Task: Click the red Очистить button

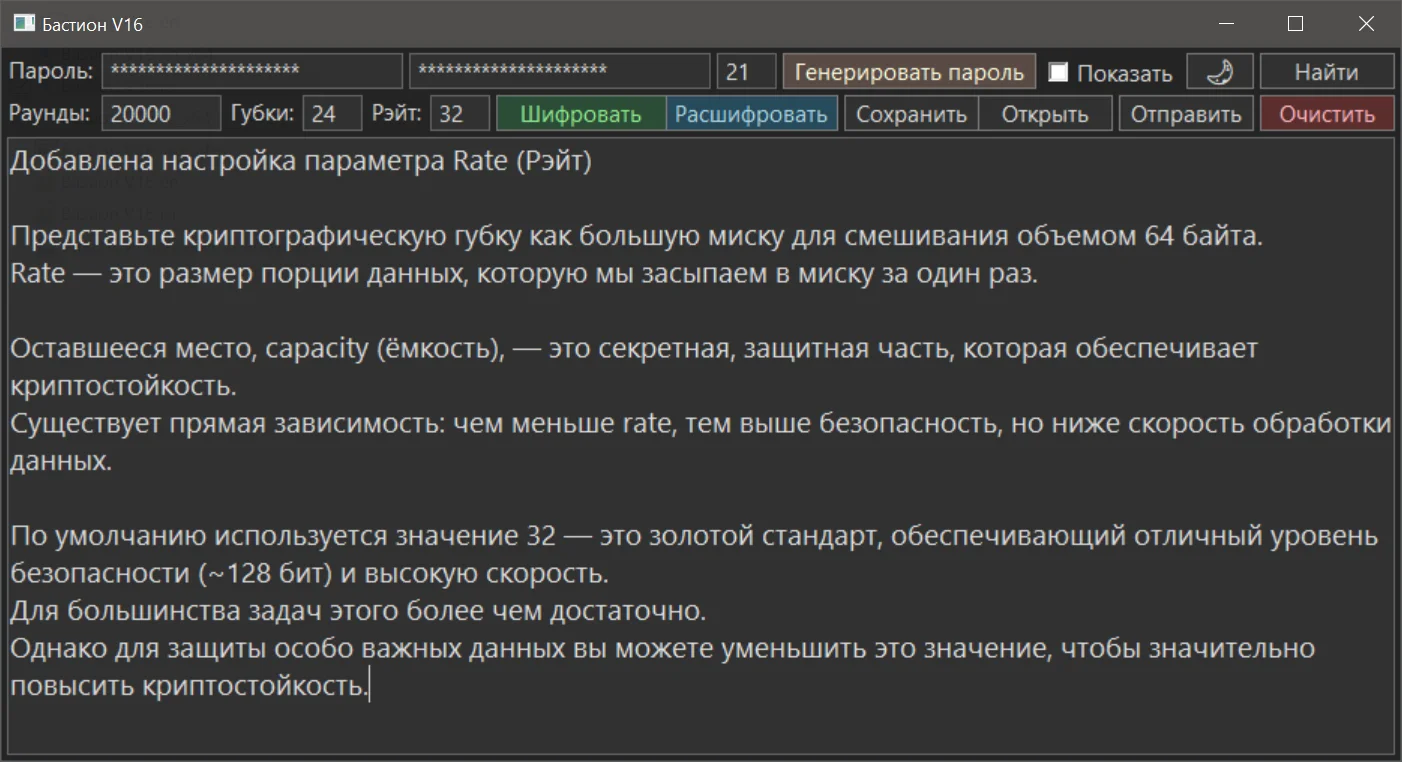Action: pyautogui.click(x=1327, y=113)
